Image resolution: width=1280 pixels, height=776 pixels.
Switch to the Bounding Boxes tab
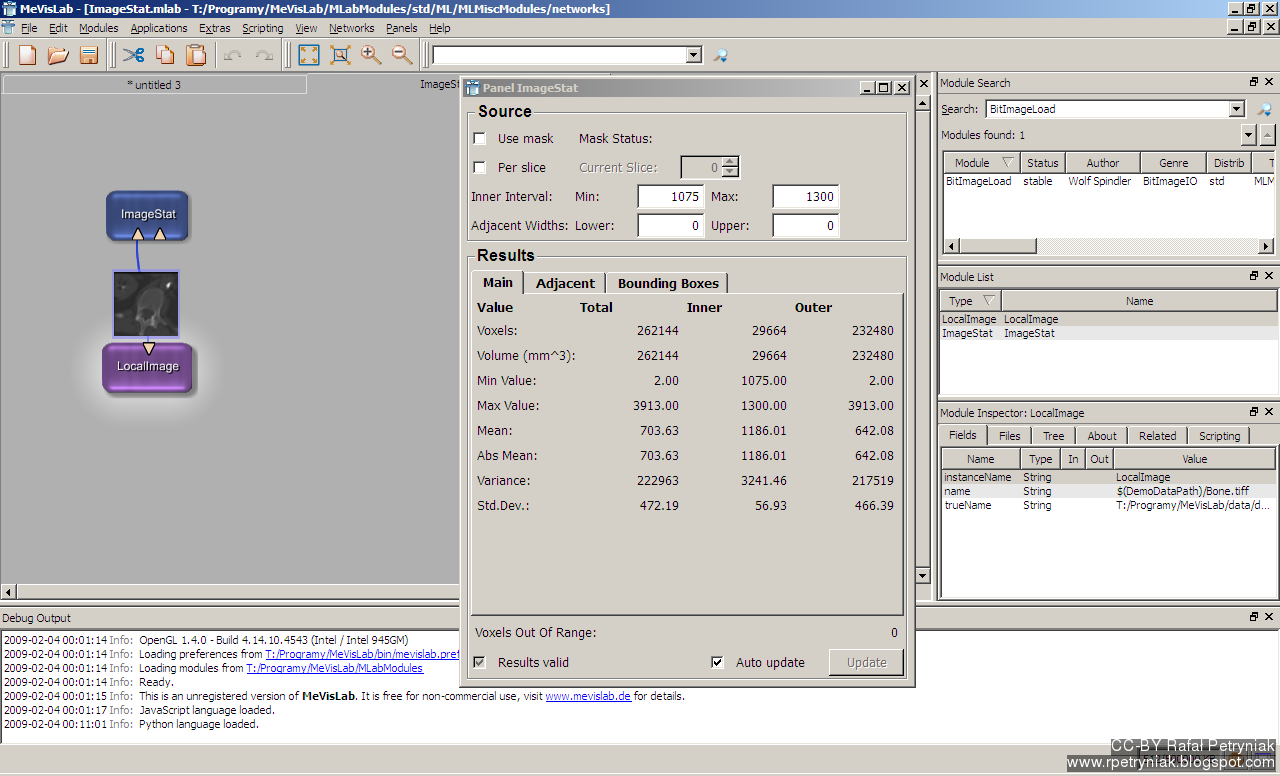668,283
